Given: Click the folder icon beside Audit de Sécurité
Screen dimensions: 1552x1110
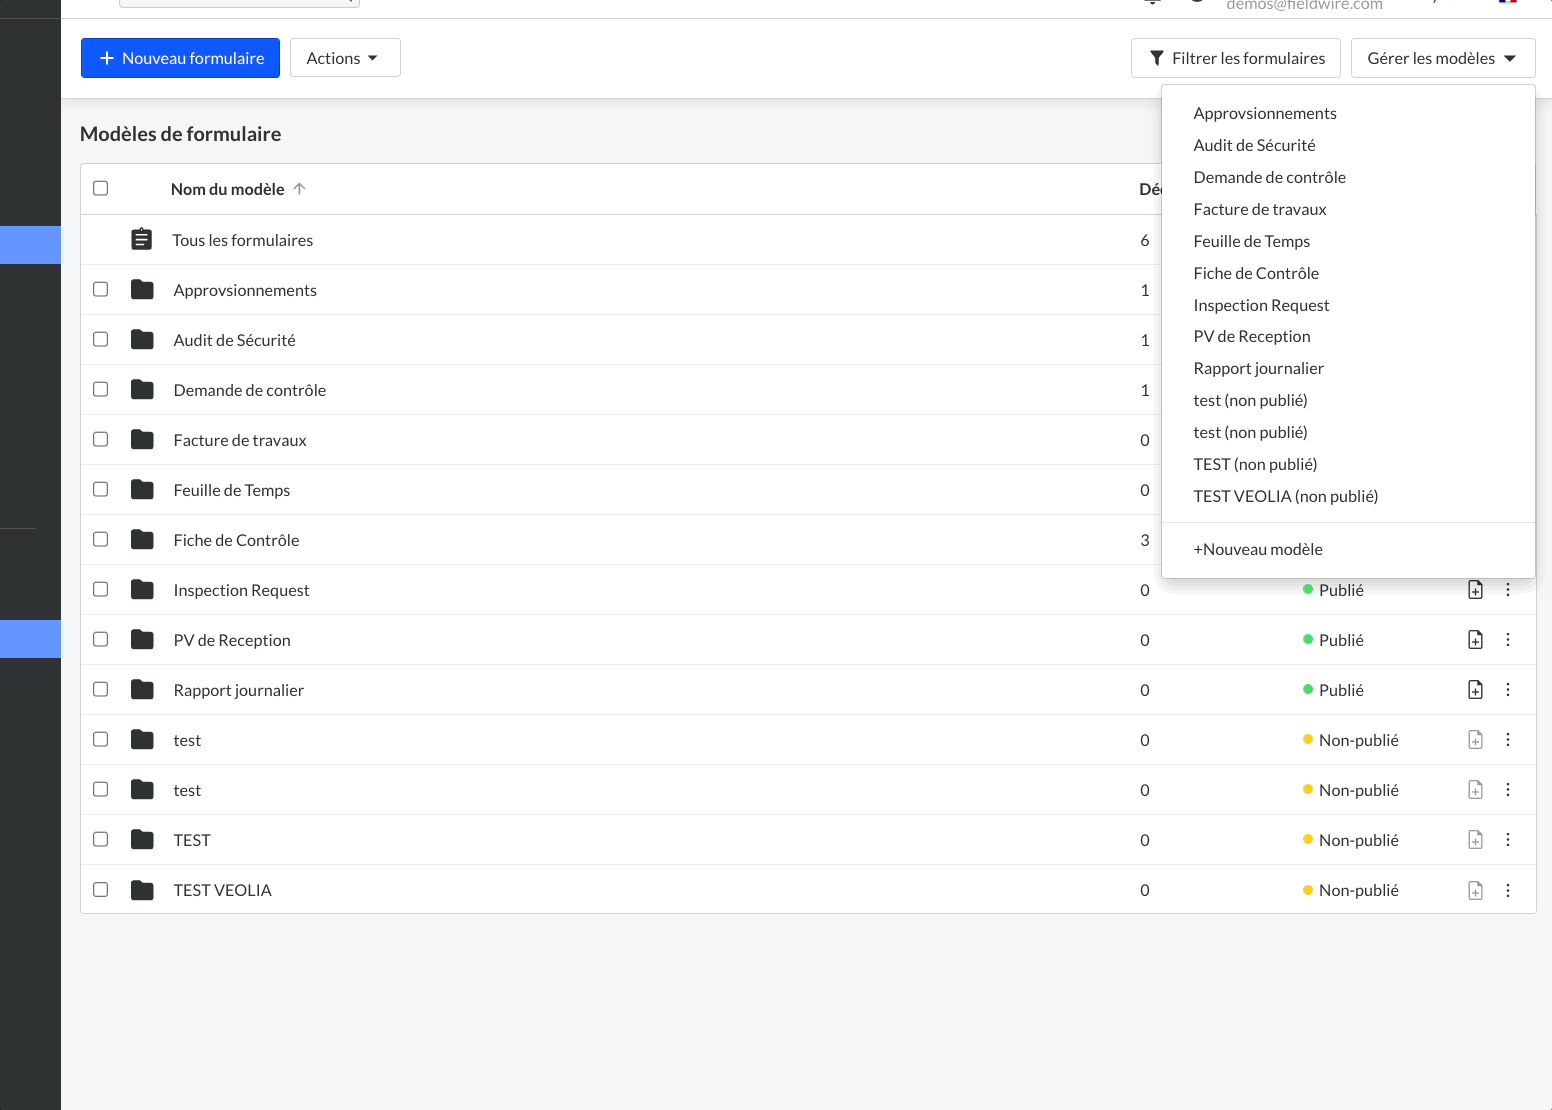Looking at the screenshot, I should click(142, 340).
